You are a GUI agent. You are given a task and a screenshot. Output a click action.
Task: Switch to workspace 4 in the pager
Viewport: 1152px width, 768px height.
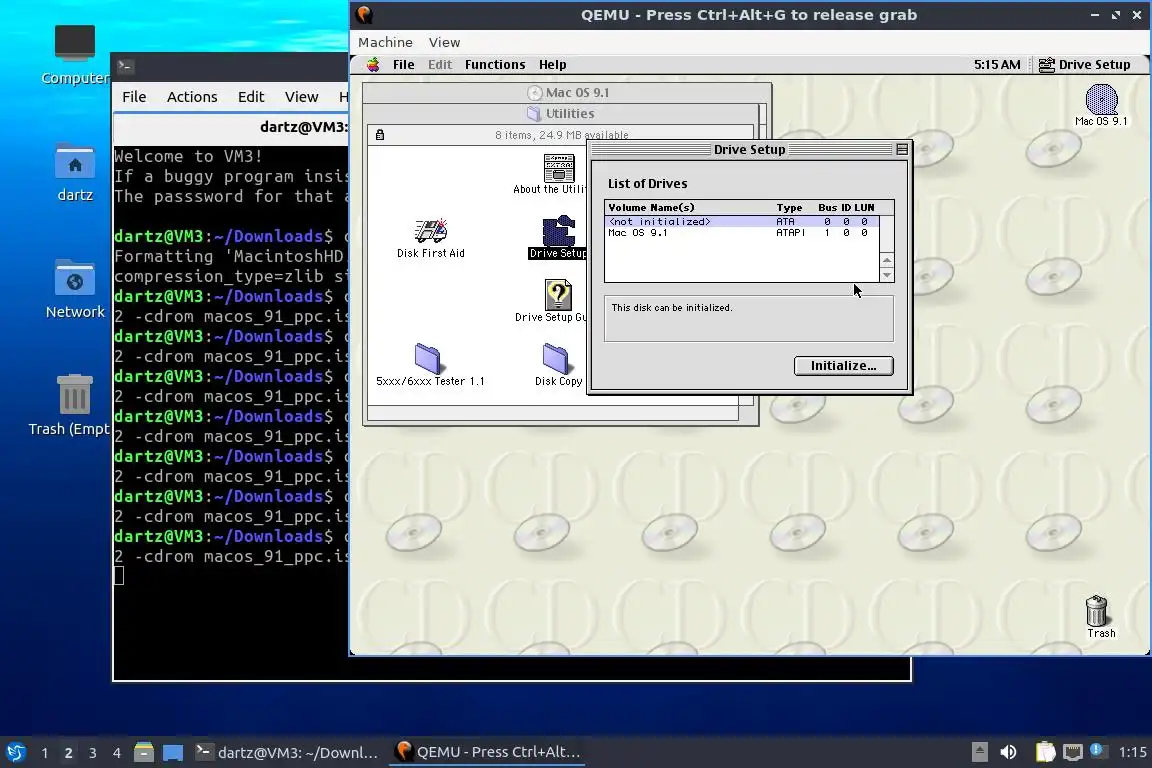116,753
